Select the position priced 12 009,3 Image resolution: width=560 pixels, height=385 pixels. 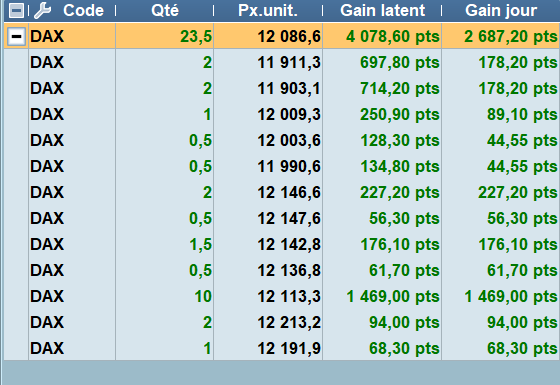pyautogui.click(x=289, y=115)
